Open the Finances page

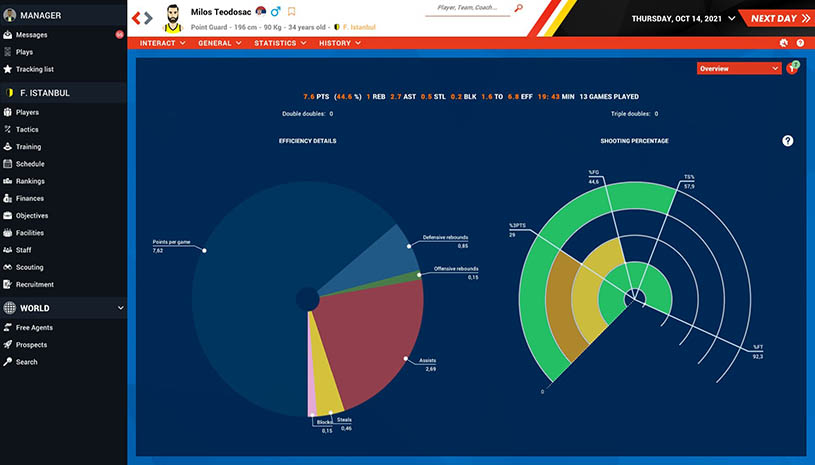pyautogui.click(x=30, y=198)
